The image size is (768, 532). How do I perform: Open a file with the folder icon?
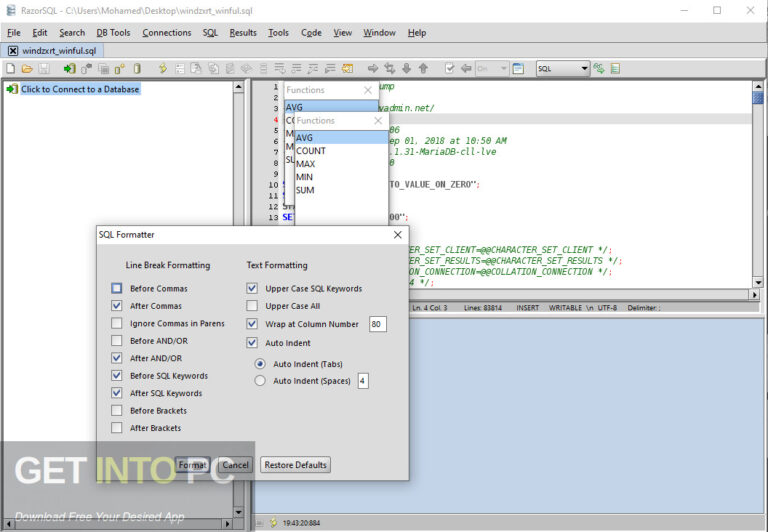coord(27,69)
